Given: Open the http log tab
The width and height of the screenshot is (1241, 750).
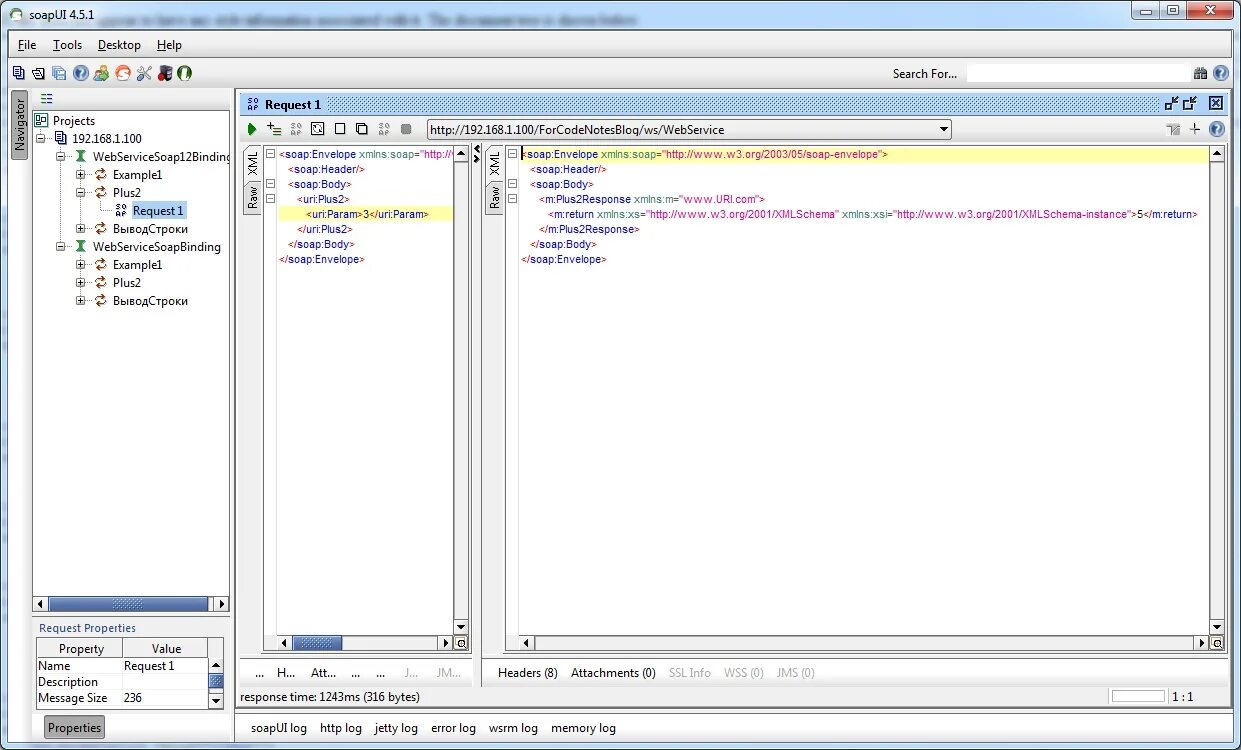Looking at the screenshot, I should (x=340, y=728).
